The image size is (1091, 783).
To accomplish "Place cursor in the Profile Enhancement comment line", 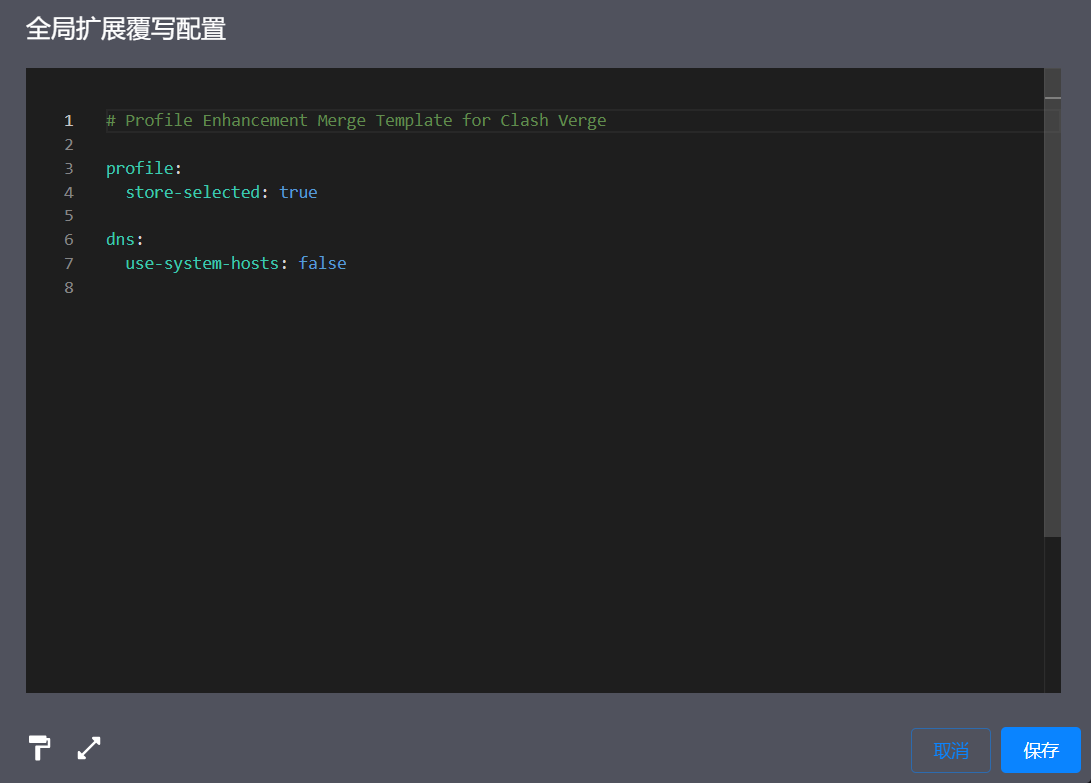I will (356, 120).
